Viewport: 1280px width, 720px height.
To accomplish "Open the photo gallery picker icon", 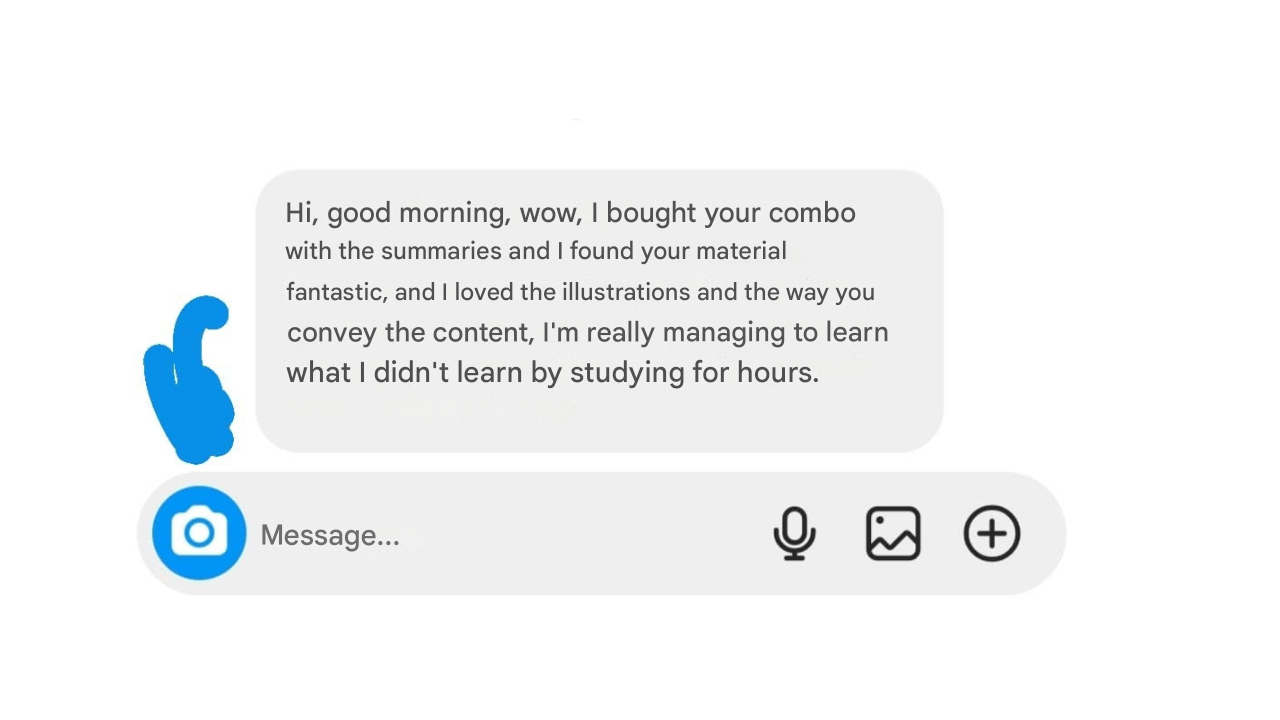I will tap(892, 533).
